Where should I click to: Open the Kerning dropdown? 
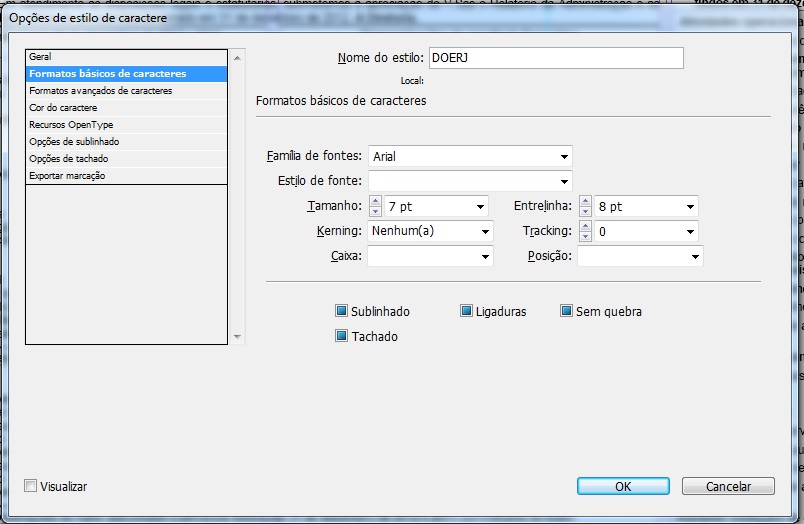tap(486, 232)
